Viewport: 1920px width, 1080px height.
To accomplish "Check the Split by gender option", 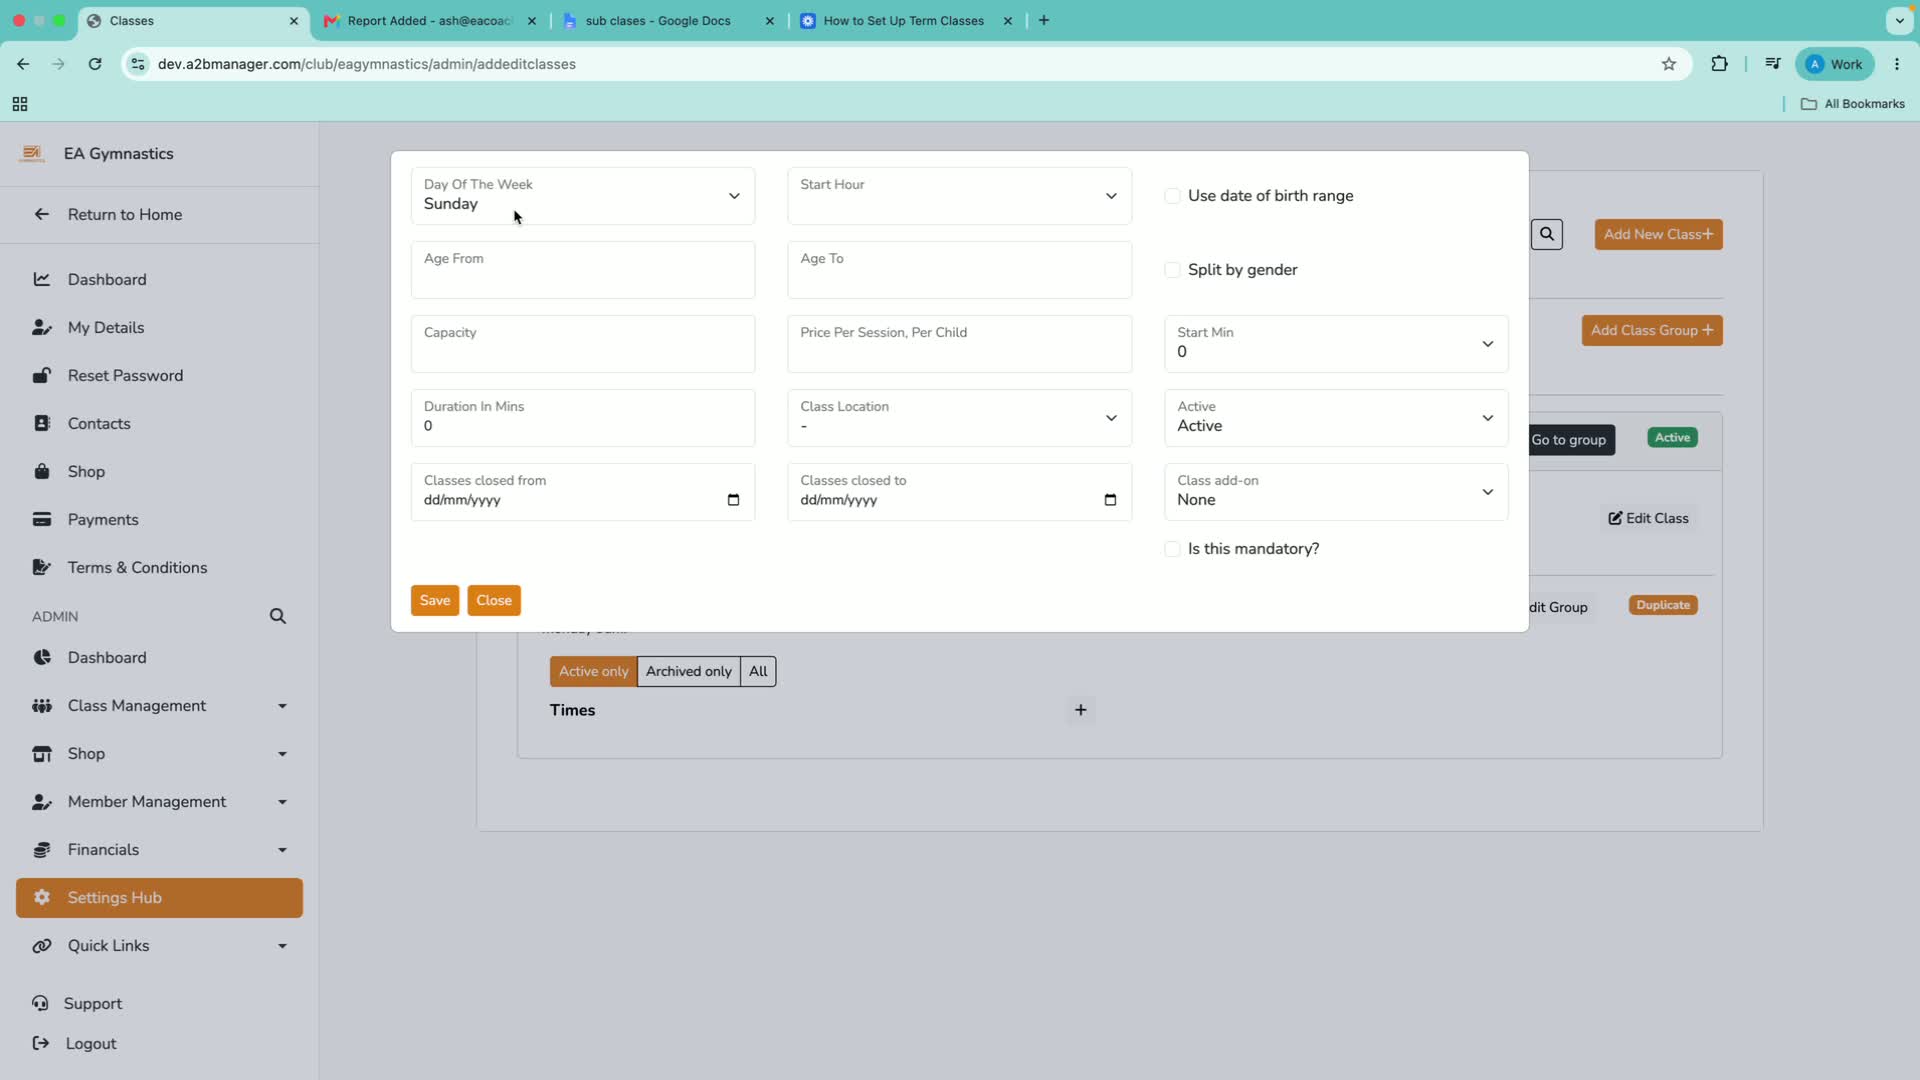I will (x=1172, y=270).
